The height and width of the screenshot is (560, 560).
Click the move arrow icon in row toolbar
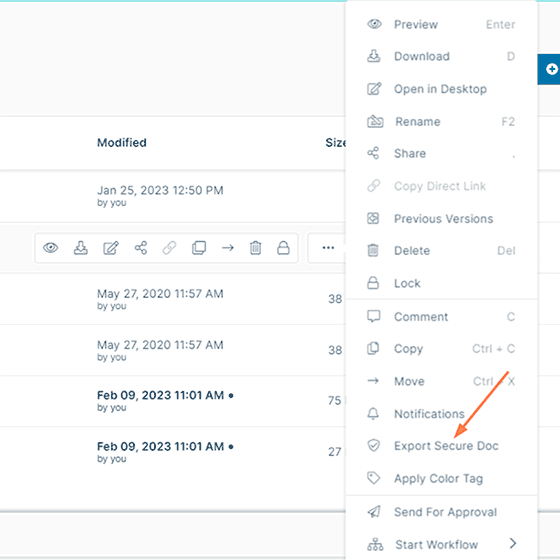(x=228, y=248)
